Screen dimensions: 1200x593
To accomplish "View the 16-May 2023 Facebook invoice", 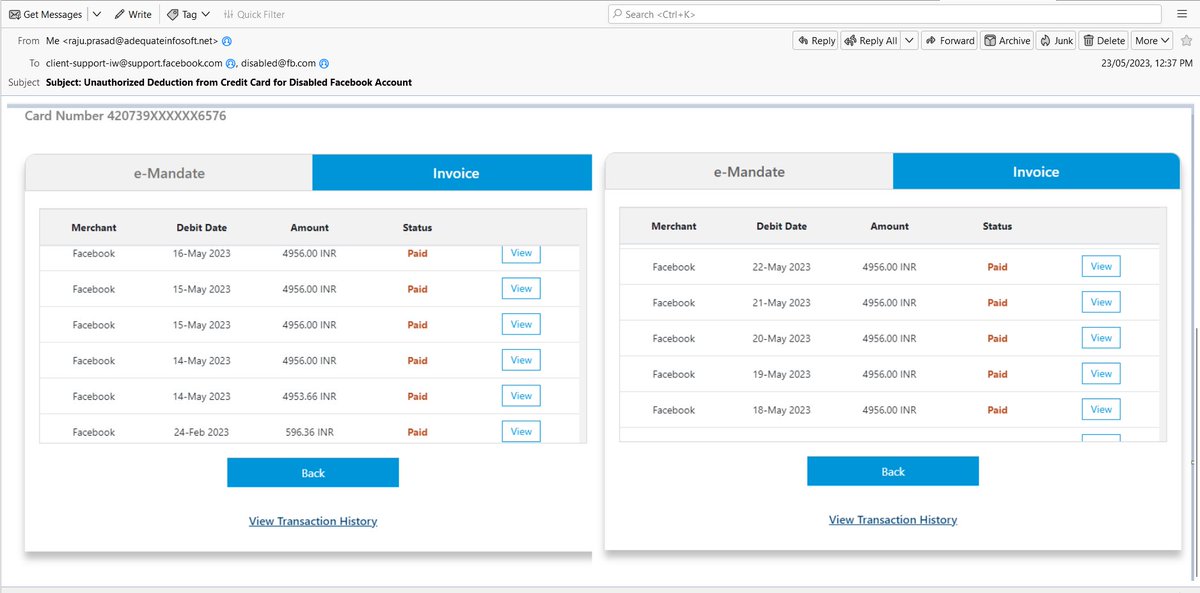I will (x=521, y=254).
